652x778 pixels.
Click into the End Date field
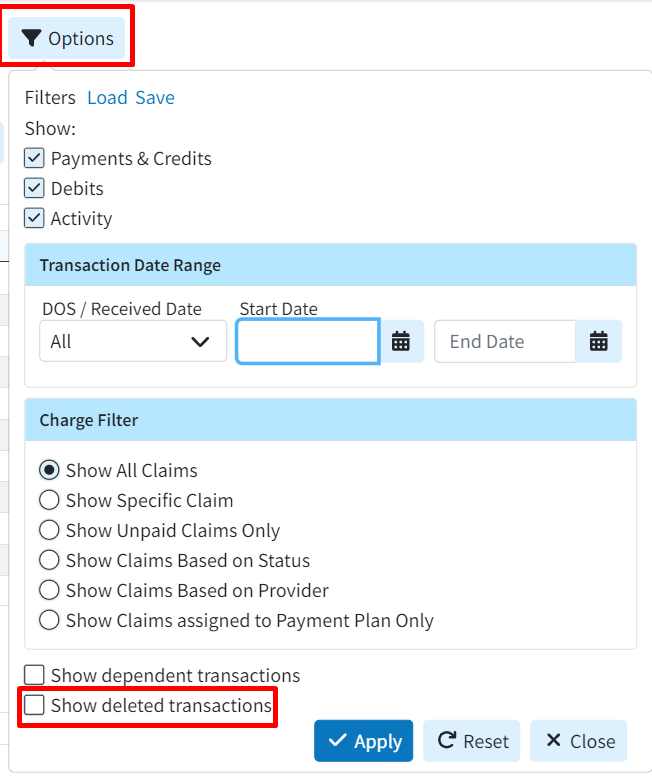click(505, 342)
